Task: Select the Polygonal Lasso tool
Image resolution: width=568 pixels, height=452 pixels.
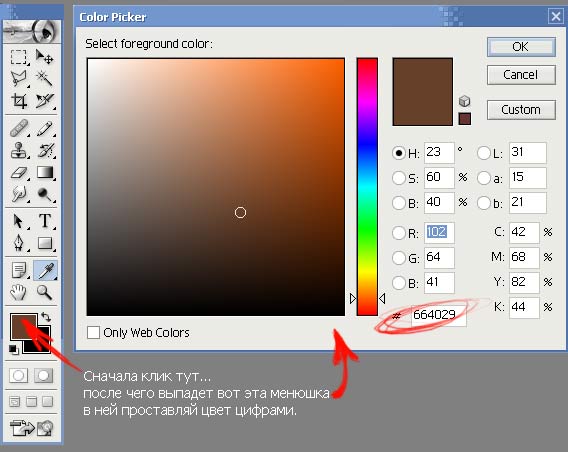Action: (18, 78)
